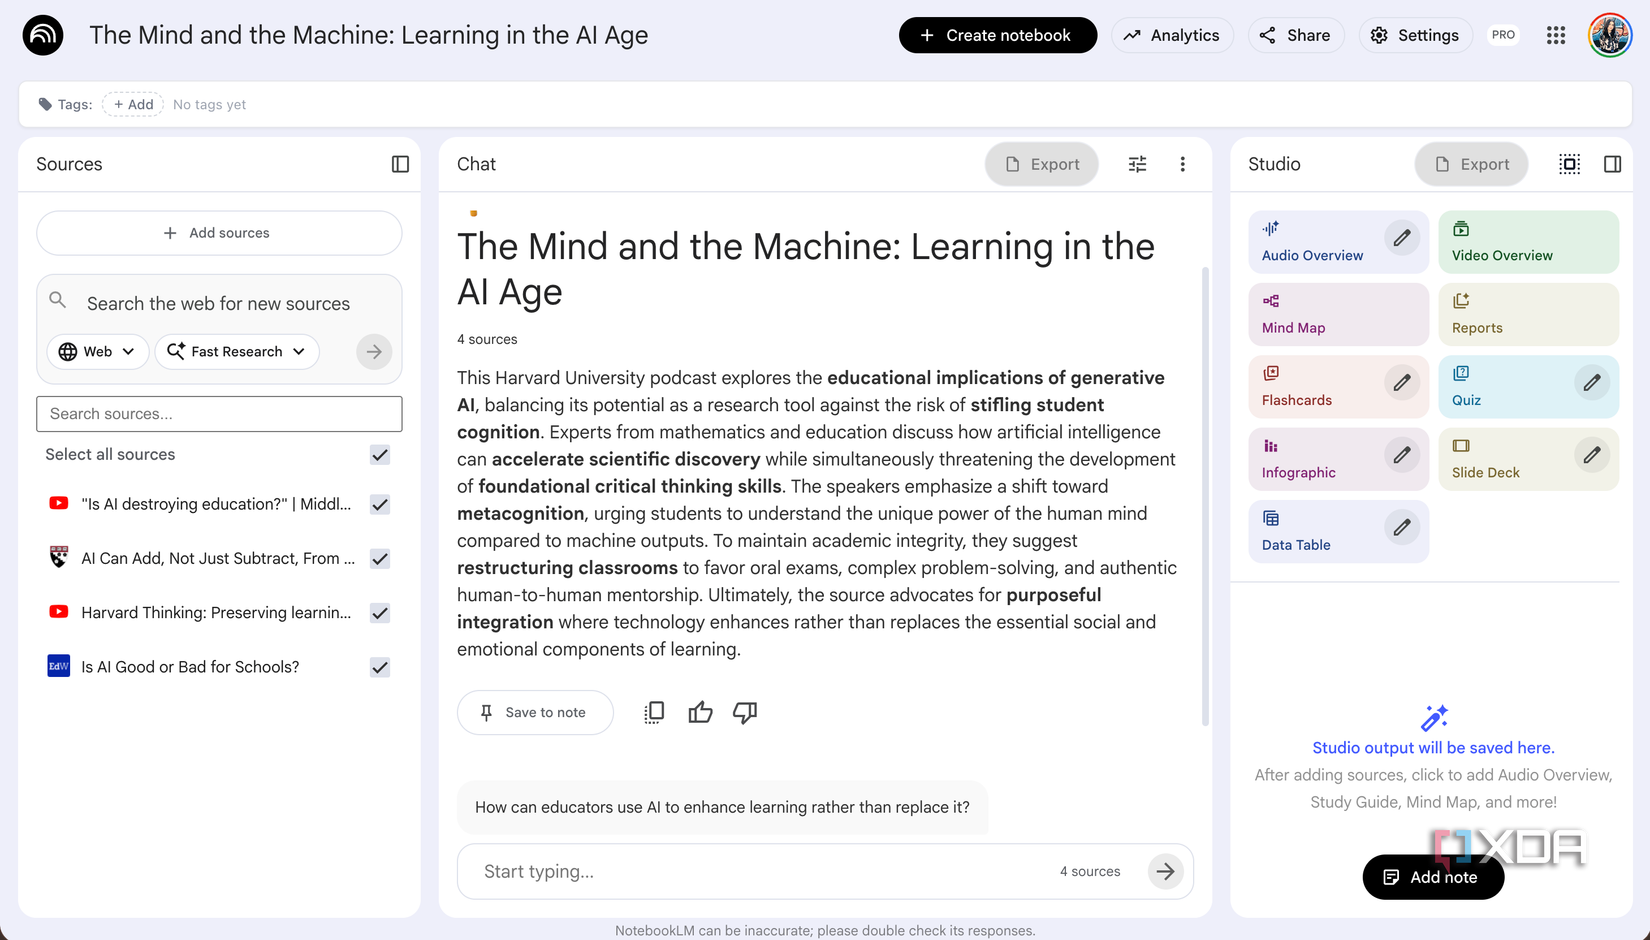Collapse the Studio panel icon

tap(1612, 164)
